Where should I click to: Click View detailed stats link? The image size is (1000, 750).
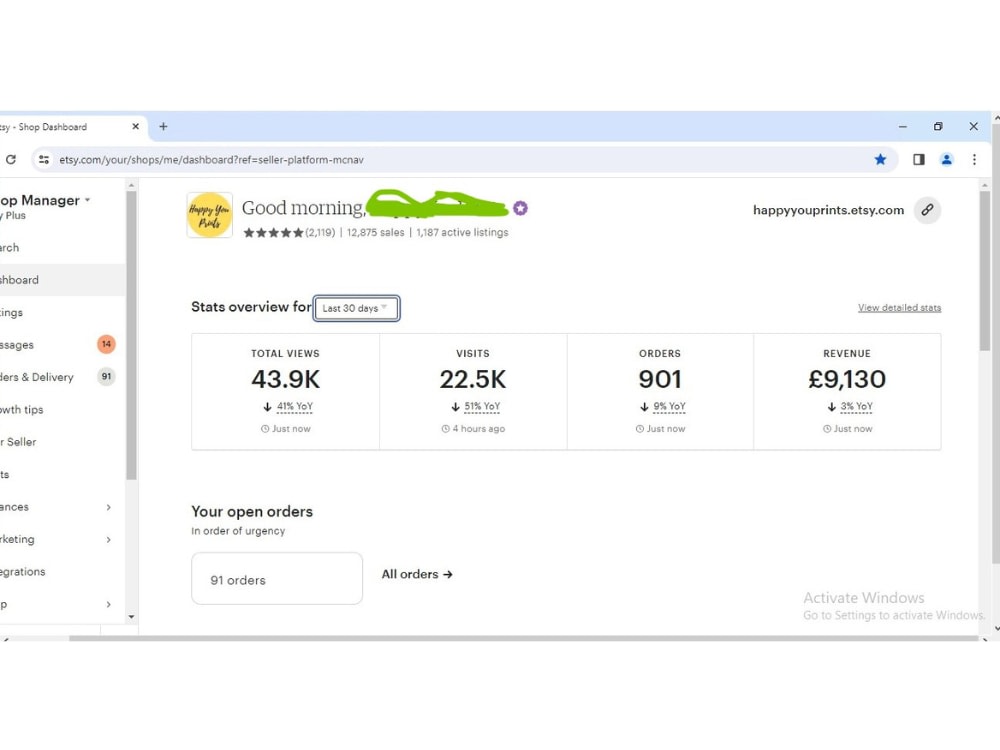(x=899, y=307)
